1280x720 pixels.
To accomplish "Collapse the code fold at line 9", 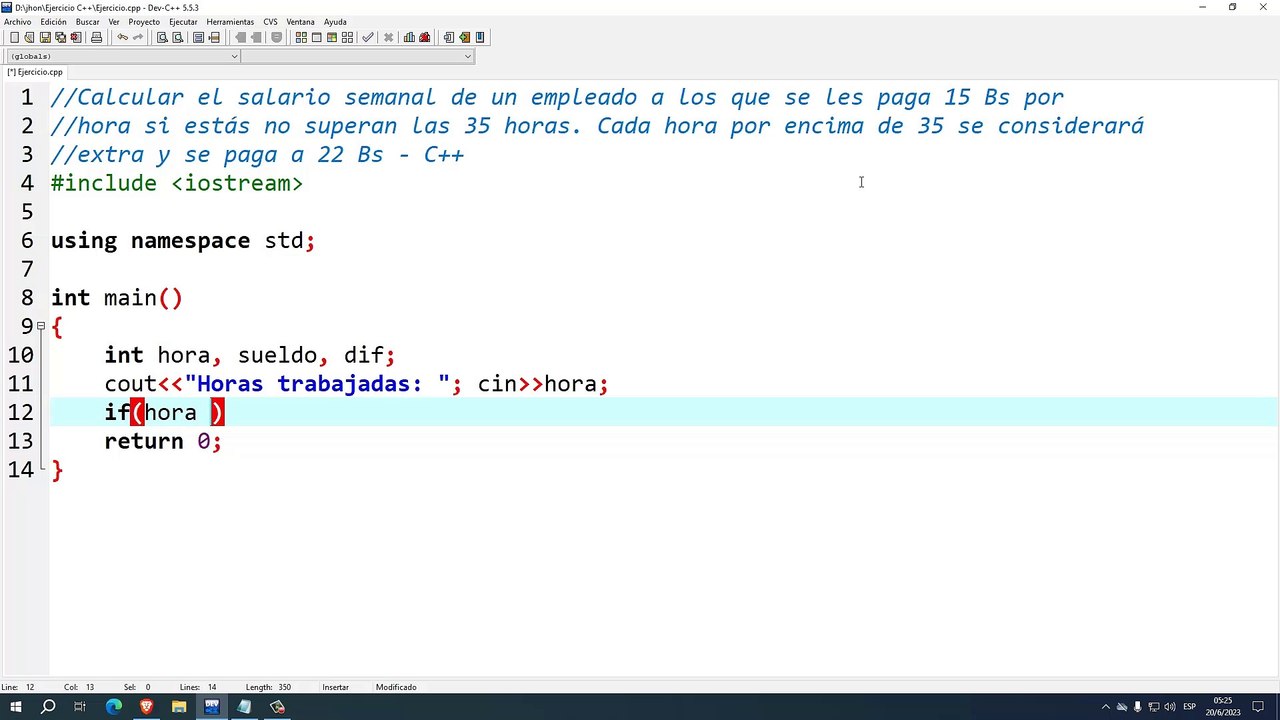I will [41, 326].
